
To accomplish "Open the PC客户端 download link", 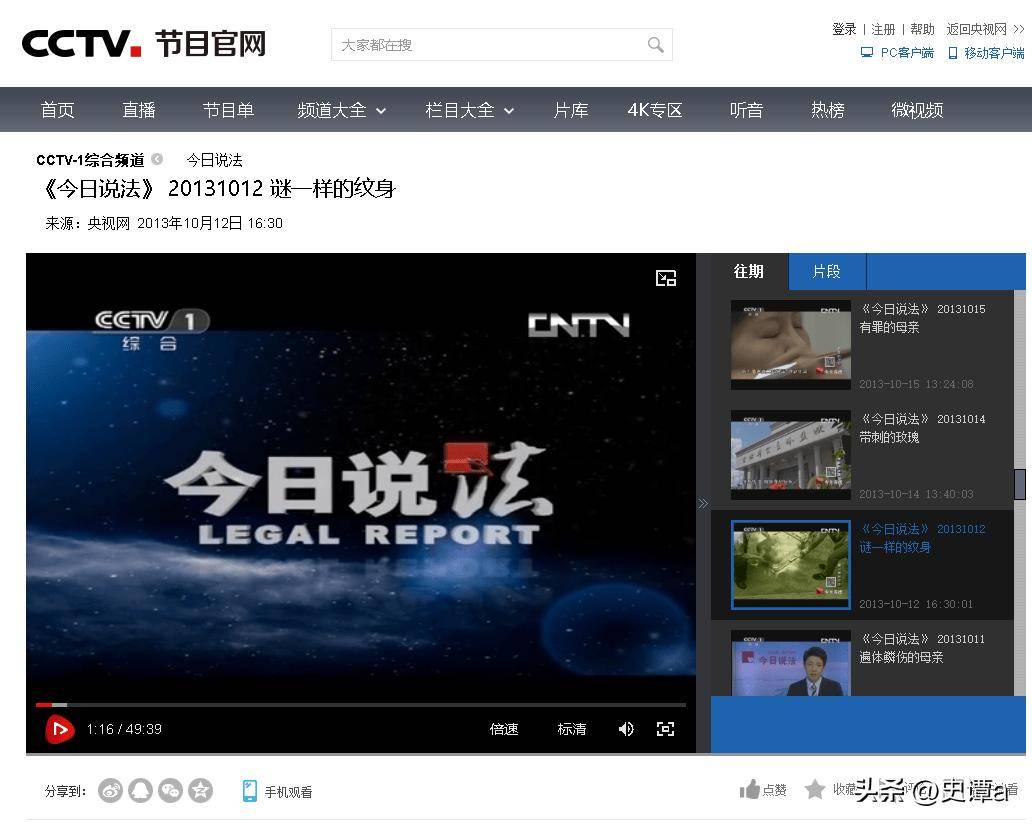I will coord(897,53).
